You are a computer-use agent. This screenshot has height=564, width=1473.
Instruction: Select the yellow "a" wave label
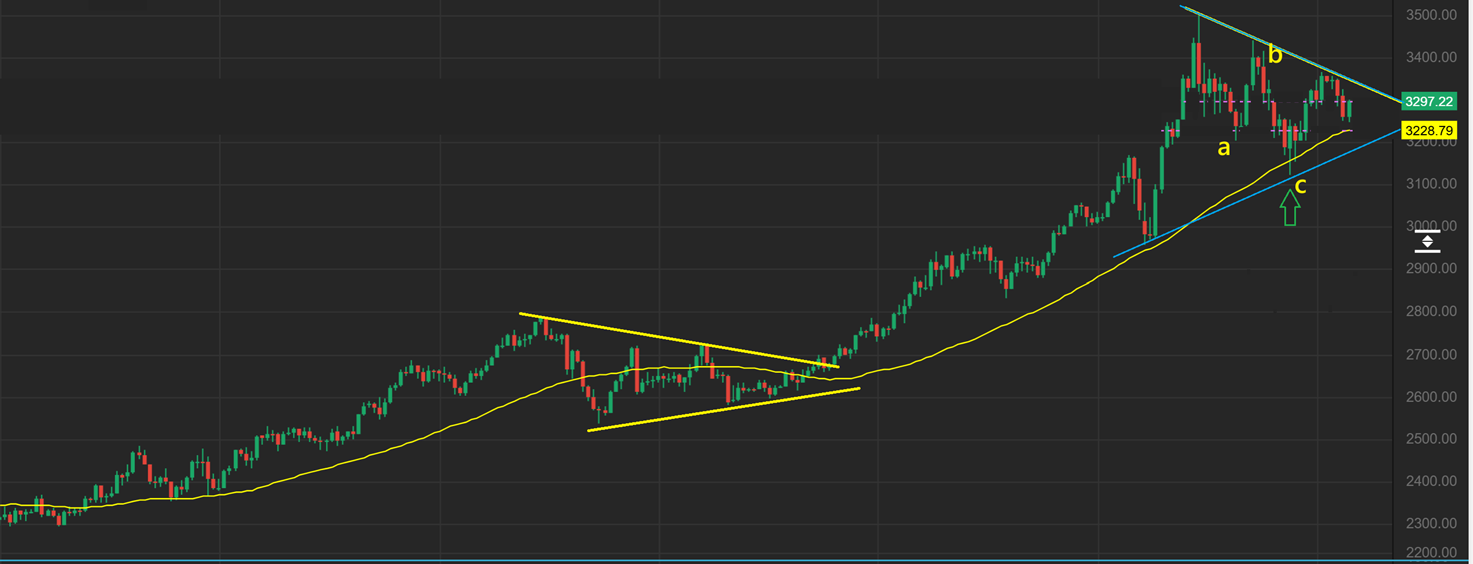1222,149
